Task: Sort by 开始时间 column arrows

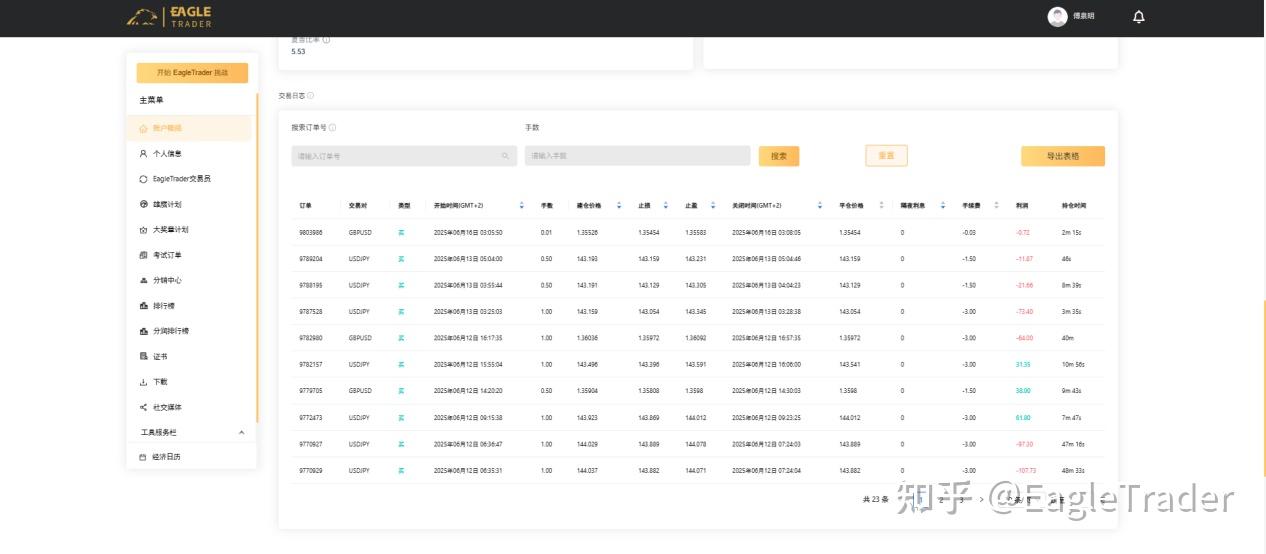Action: tap(521, 205)
